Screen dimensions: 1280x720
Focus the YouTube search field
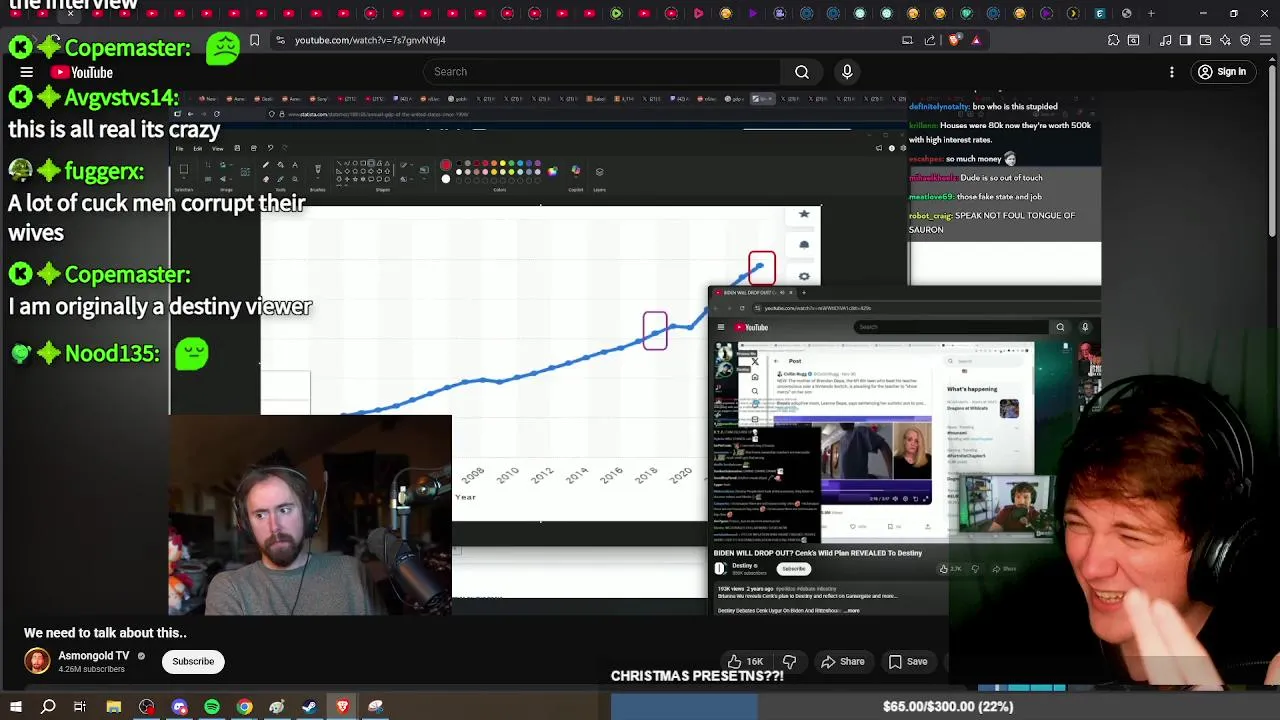[602, 72]
